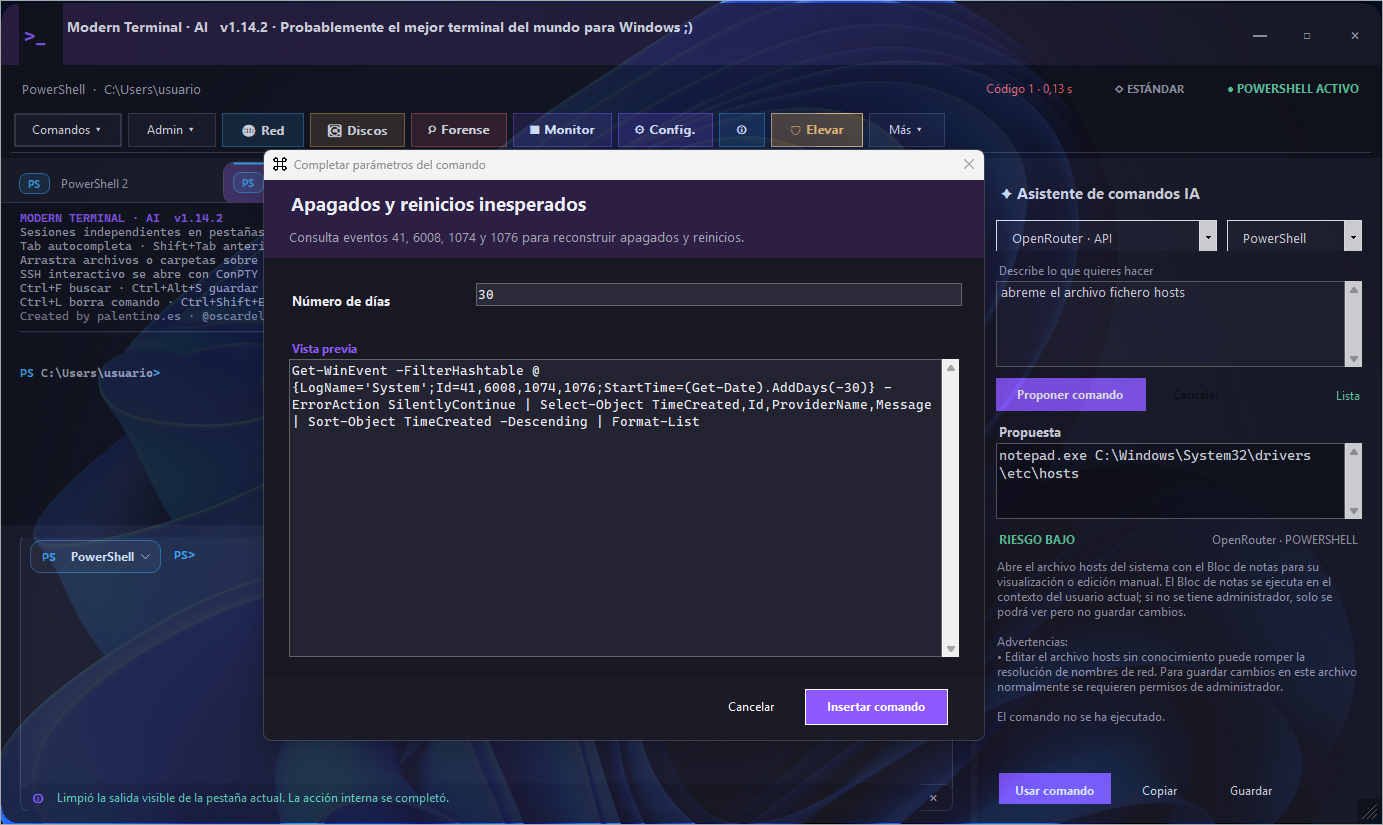Click the info circle toolbar button
Viewport: 1383px width, 825px height.
pyautogui.click(x=741, y=130)
